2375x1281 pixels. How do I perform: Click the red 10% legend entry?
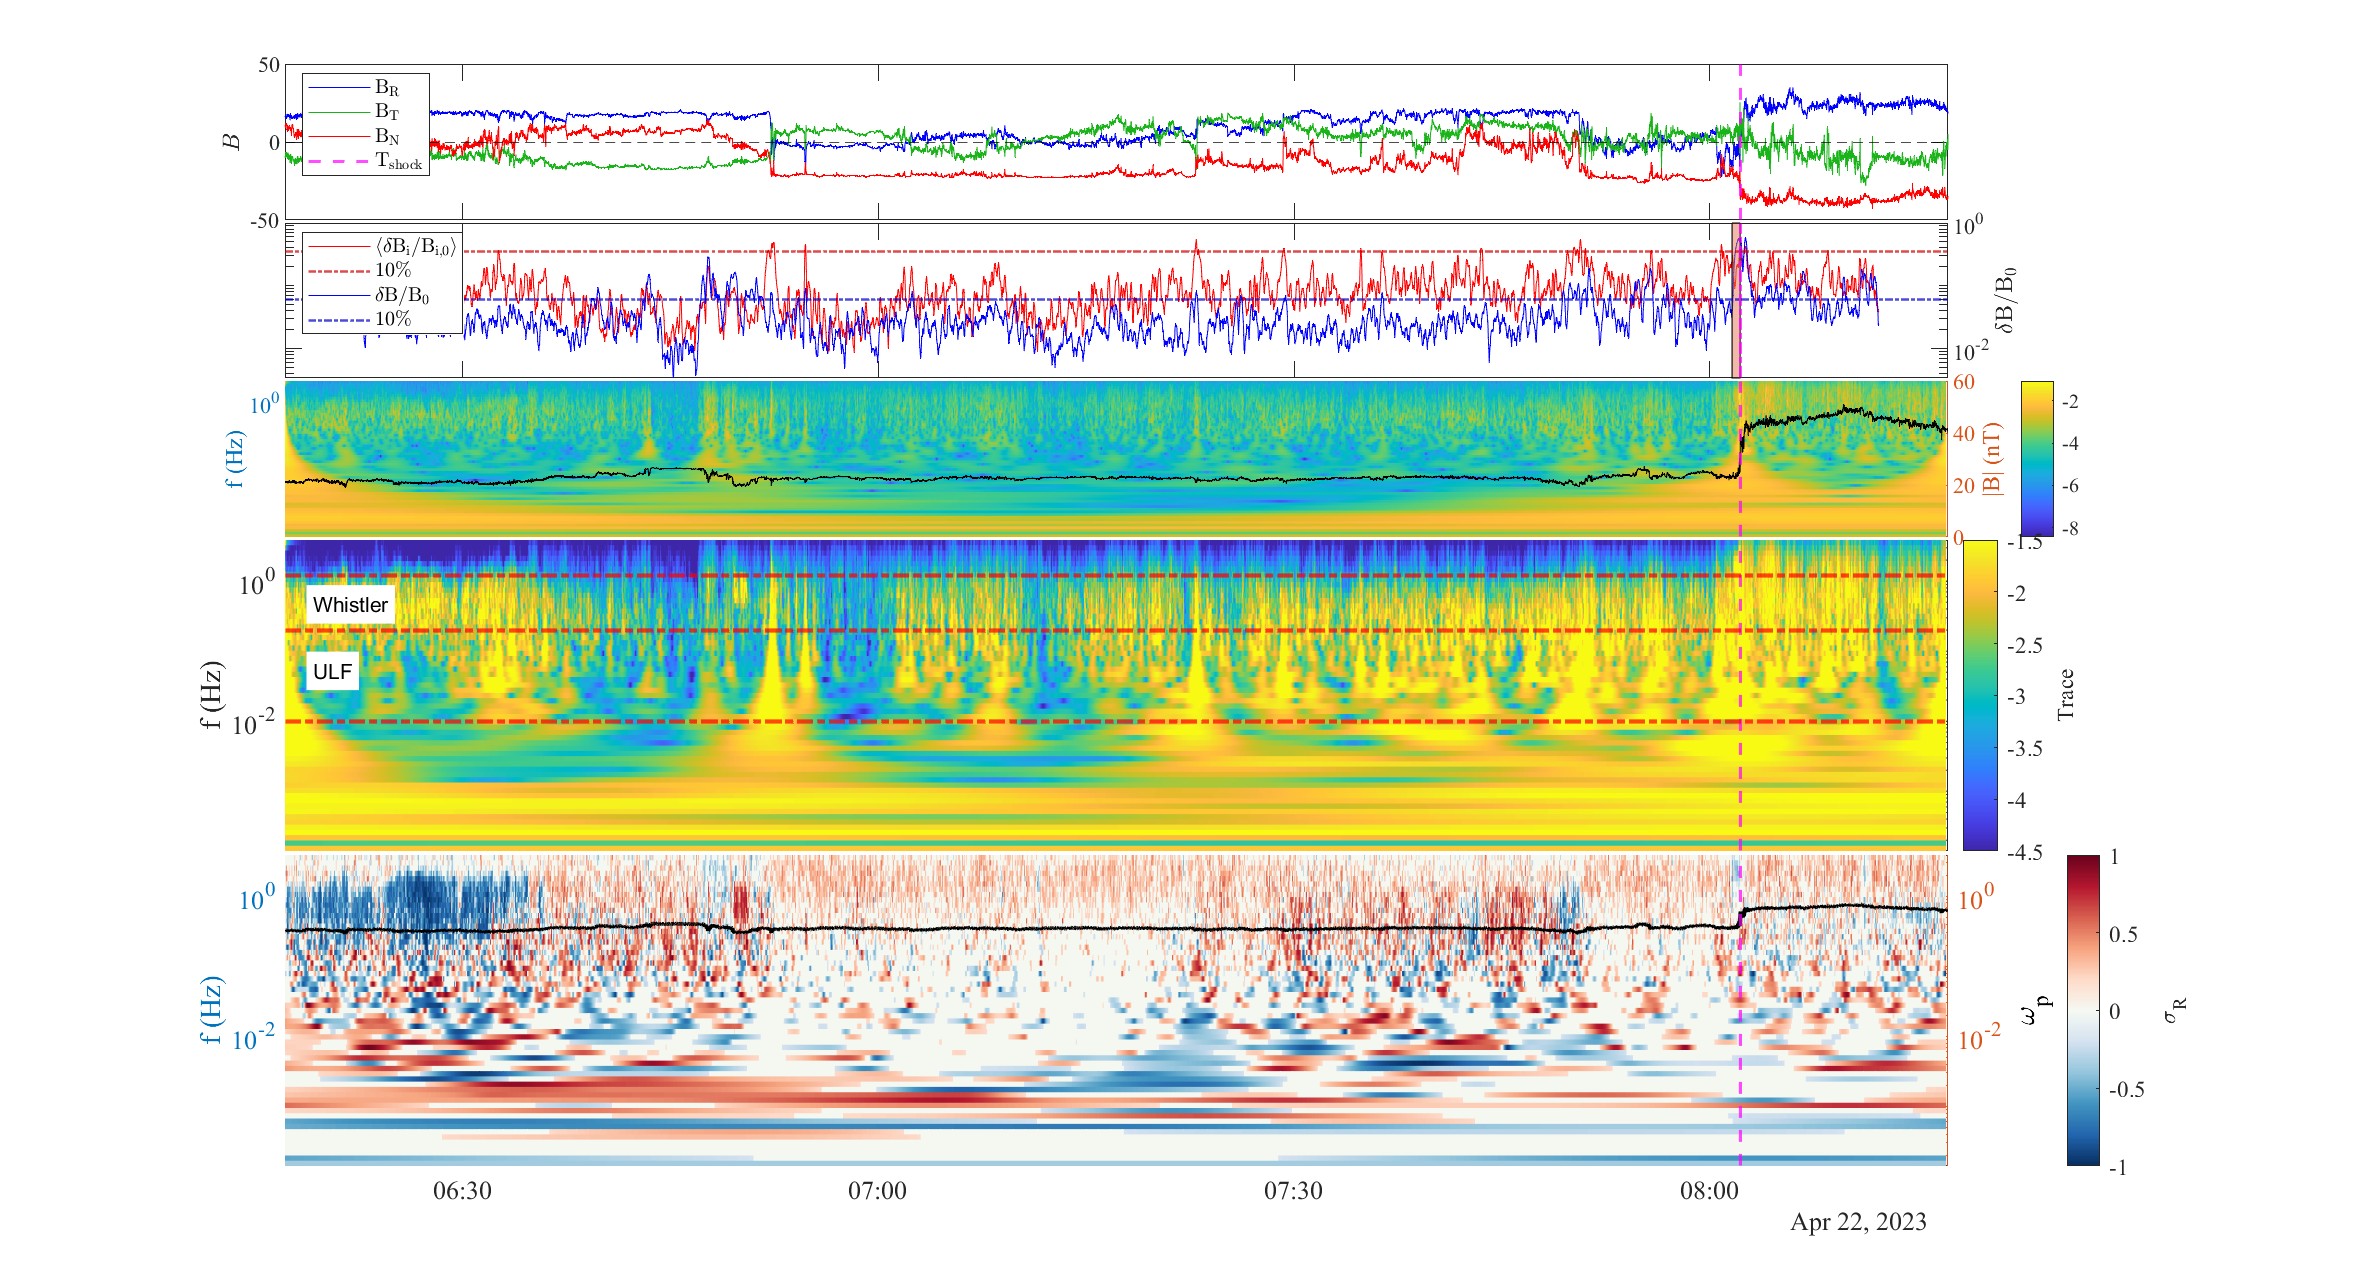(360, 270)
